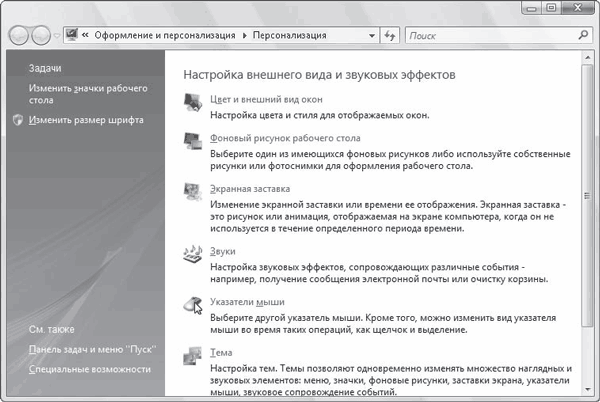Screen dimensions: 600x402
Task: Click the scrollbar up arrow
Action: pos(587,57)
